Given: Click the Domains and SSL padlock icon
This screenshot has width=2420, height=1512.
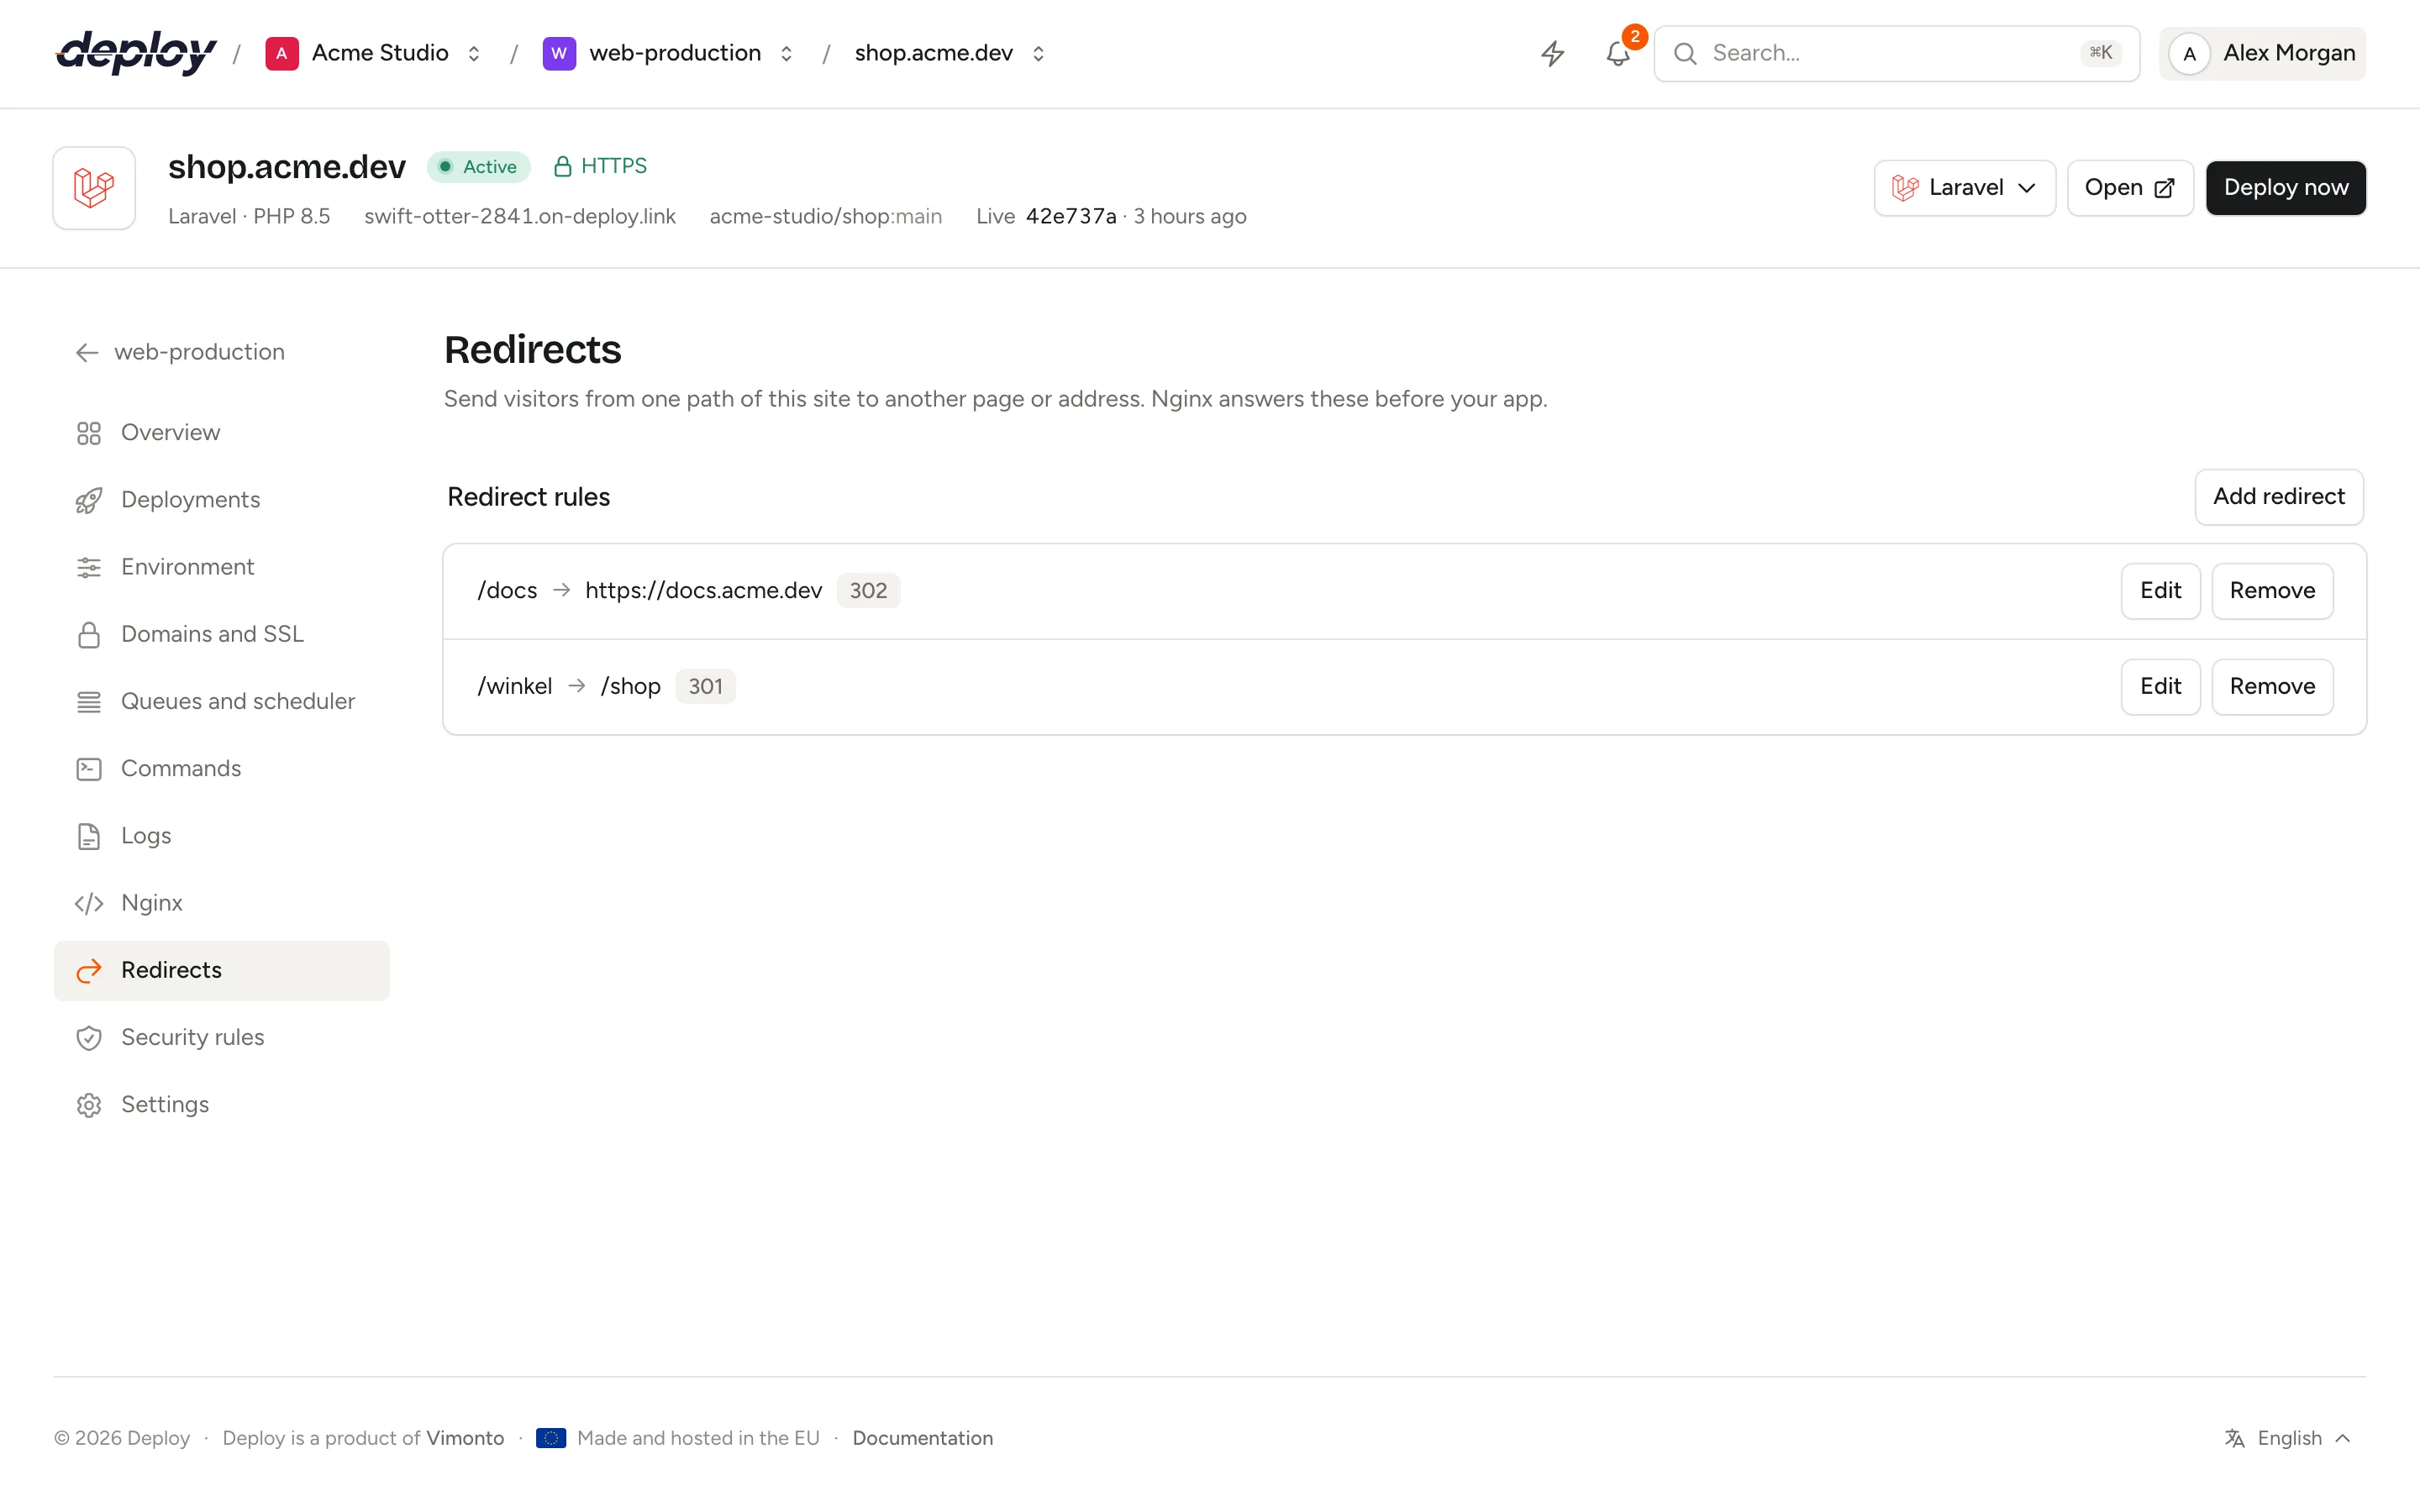Looking at the screenshot, I should [89, 634].
